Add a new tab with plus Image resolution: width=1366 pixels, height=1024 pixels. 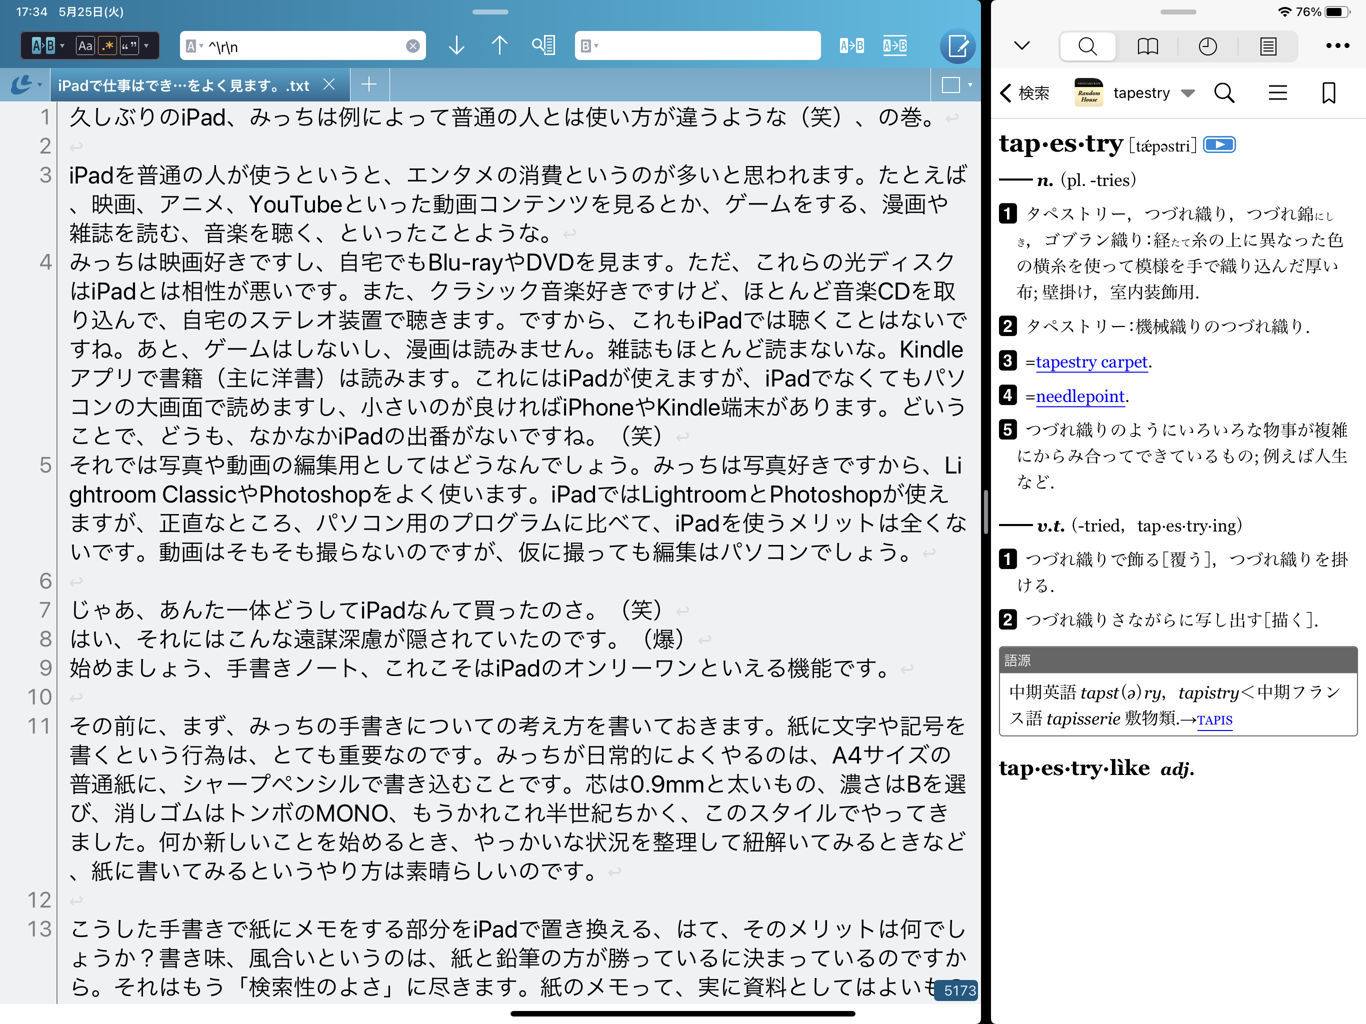point(368,85)
